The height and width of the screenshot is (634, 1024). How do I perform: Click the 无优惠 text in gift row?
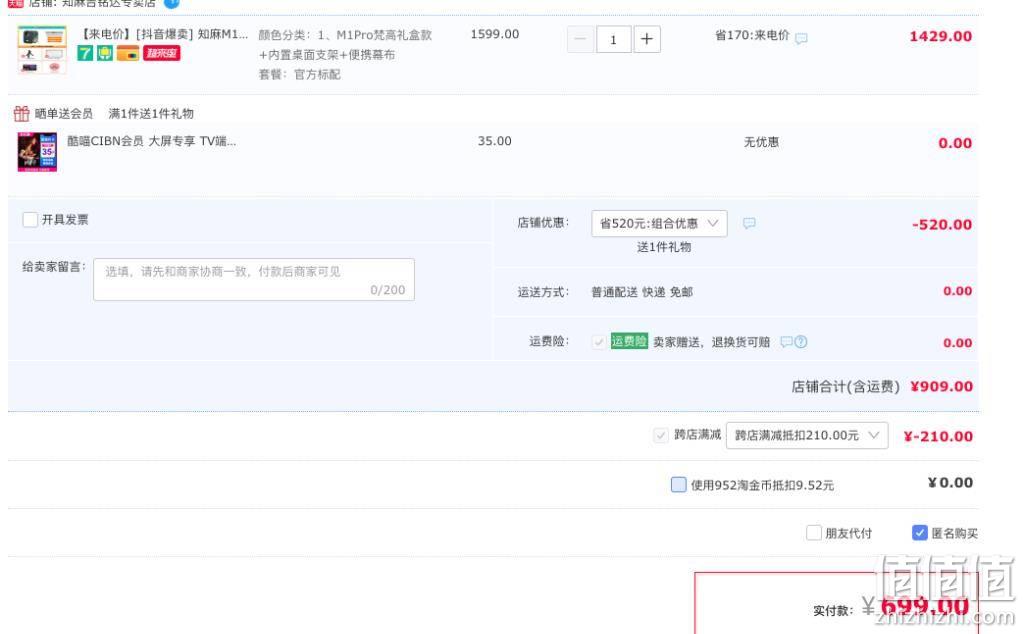tap(761, 142)
